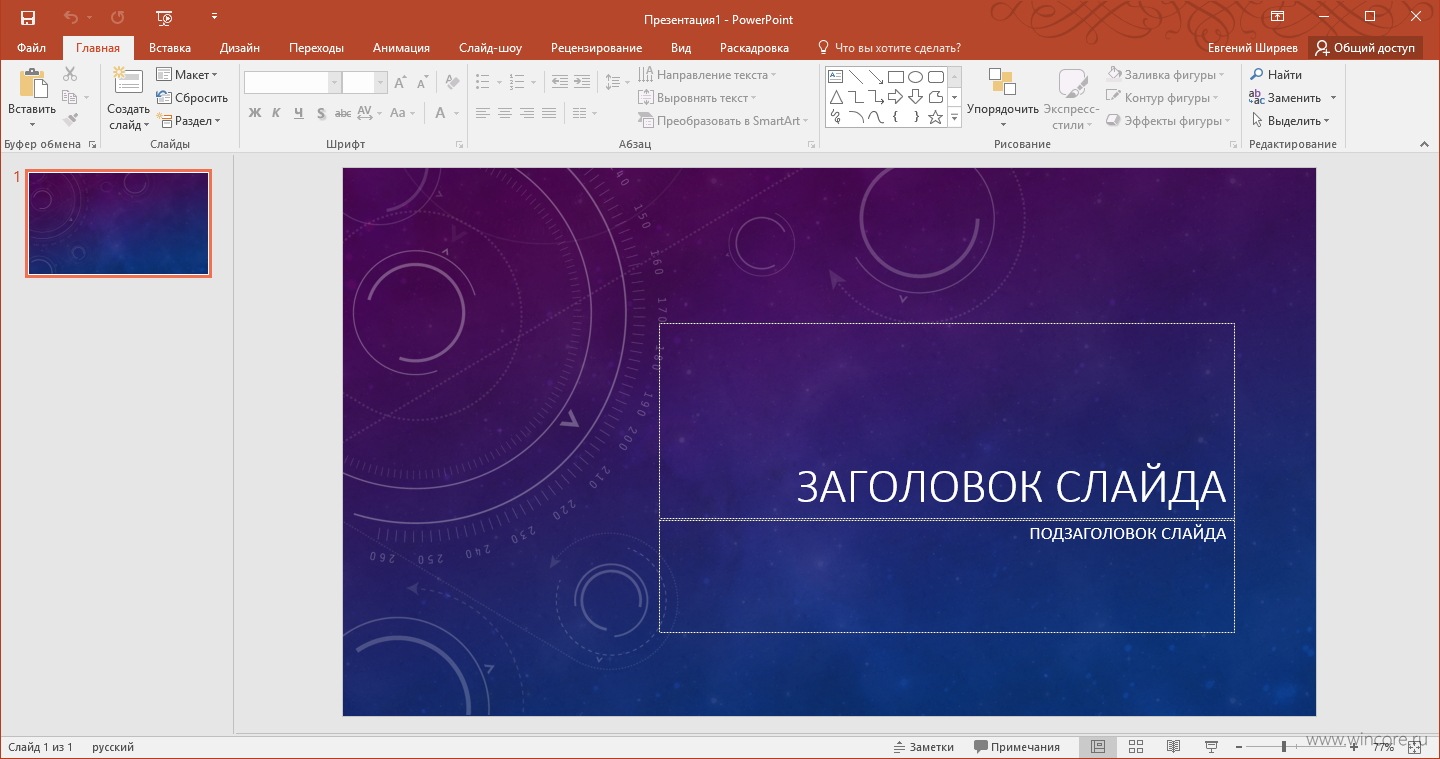Switch to the Анимация tab
Image resolution: width=1440 pixels, height=759 pixels.
(x=401, y=48)
